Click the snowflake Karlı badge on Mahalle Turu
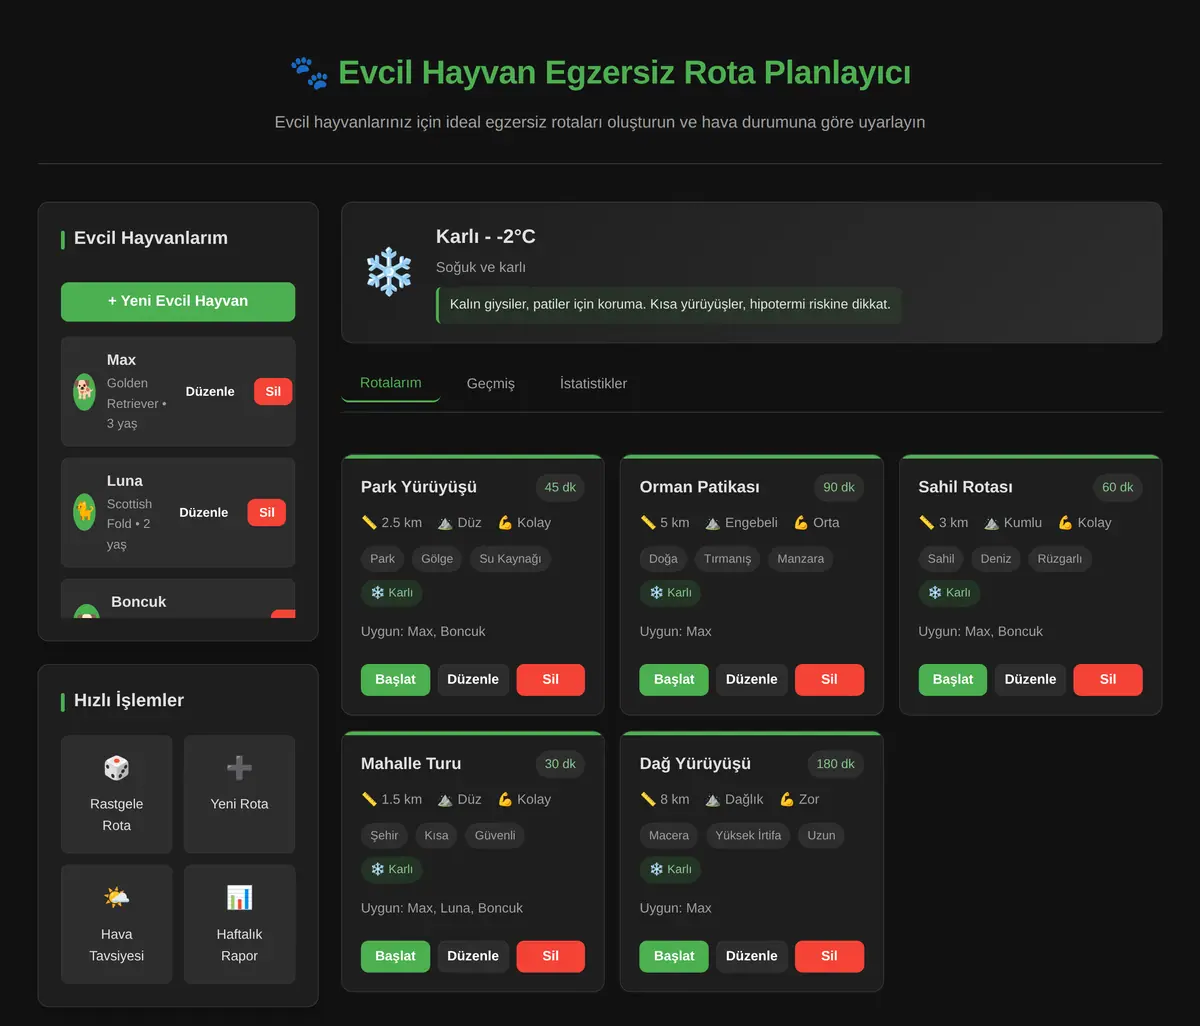 click(x=392, y=869)
